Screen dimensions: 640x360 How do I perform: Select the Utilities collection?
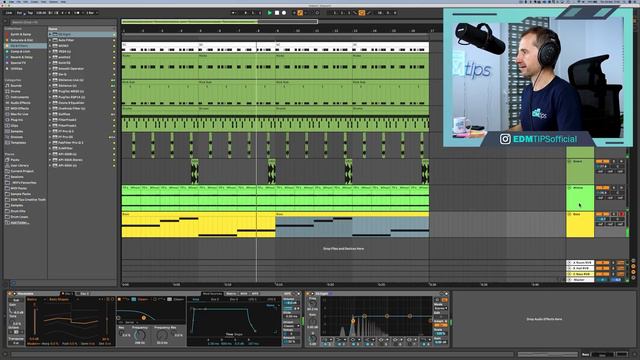[x=16, y=69]
